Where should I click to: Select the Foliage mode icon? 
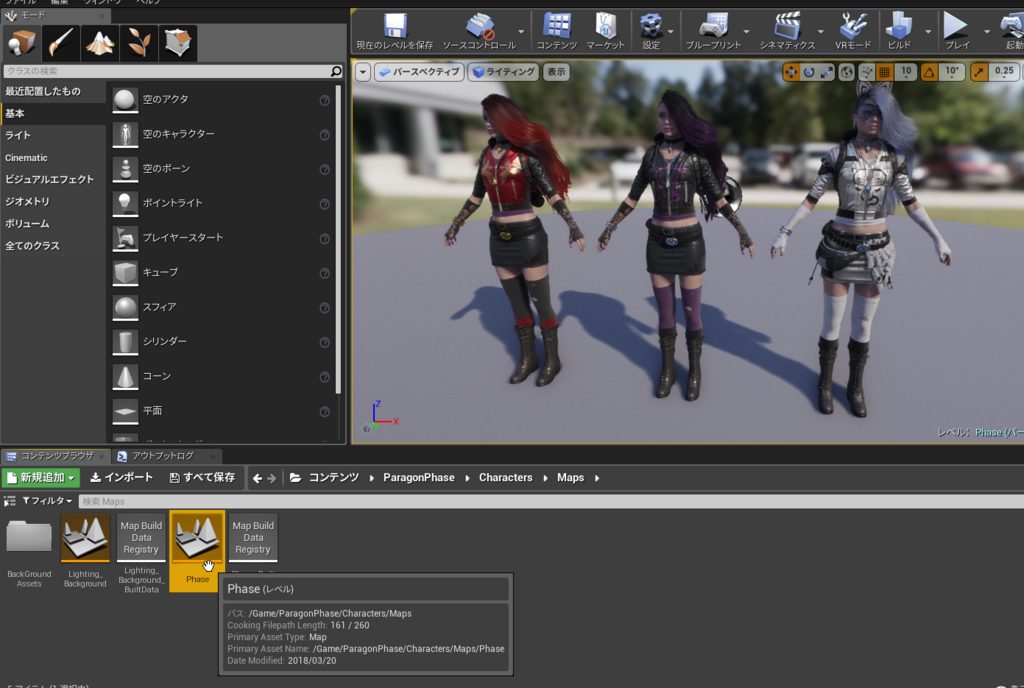(x=138, y=43)
